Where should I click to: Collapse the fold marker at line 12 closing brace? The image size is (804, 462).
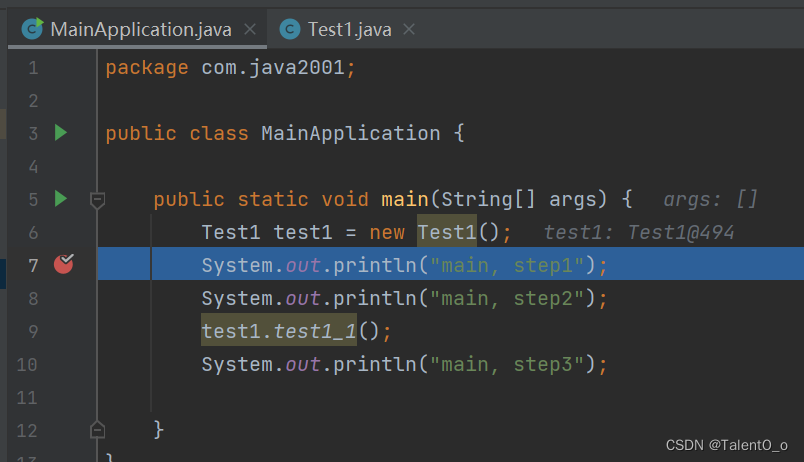97,430
